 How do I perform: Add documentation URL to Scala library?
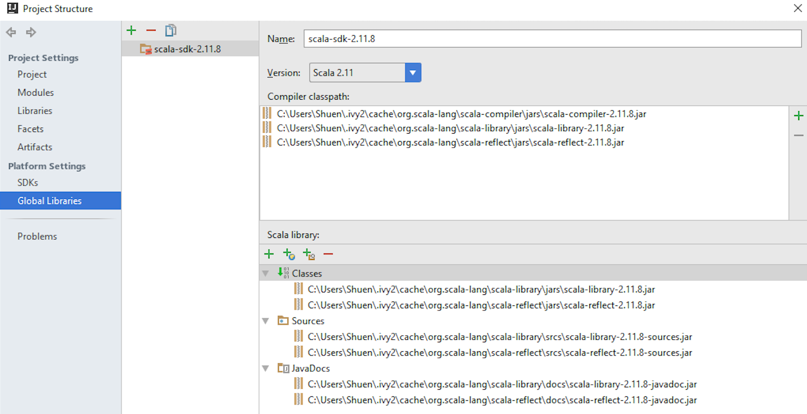coord(289,253)
